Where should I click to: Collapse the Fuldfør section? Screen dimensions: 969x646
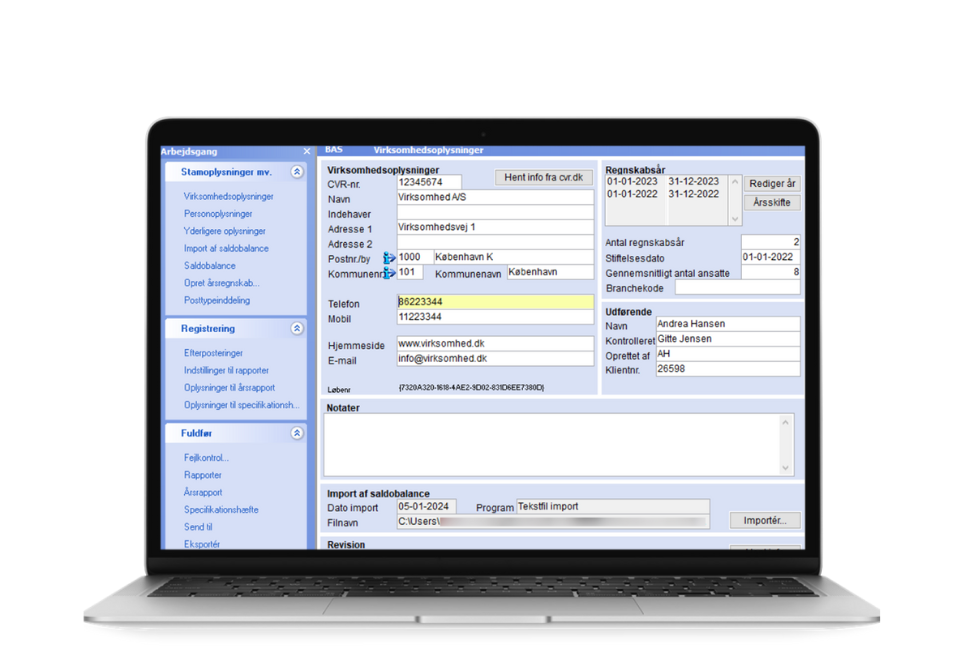297,434
